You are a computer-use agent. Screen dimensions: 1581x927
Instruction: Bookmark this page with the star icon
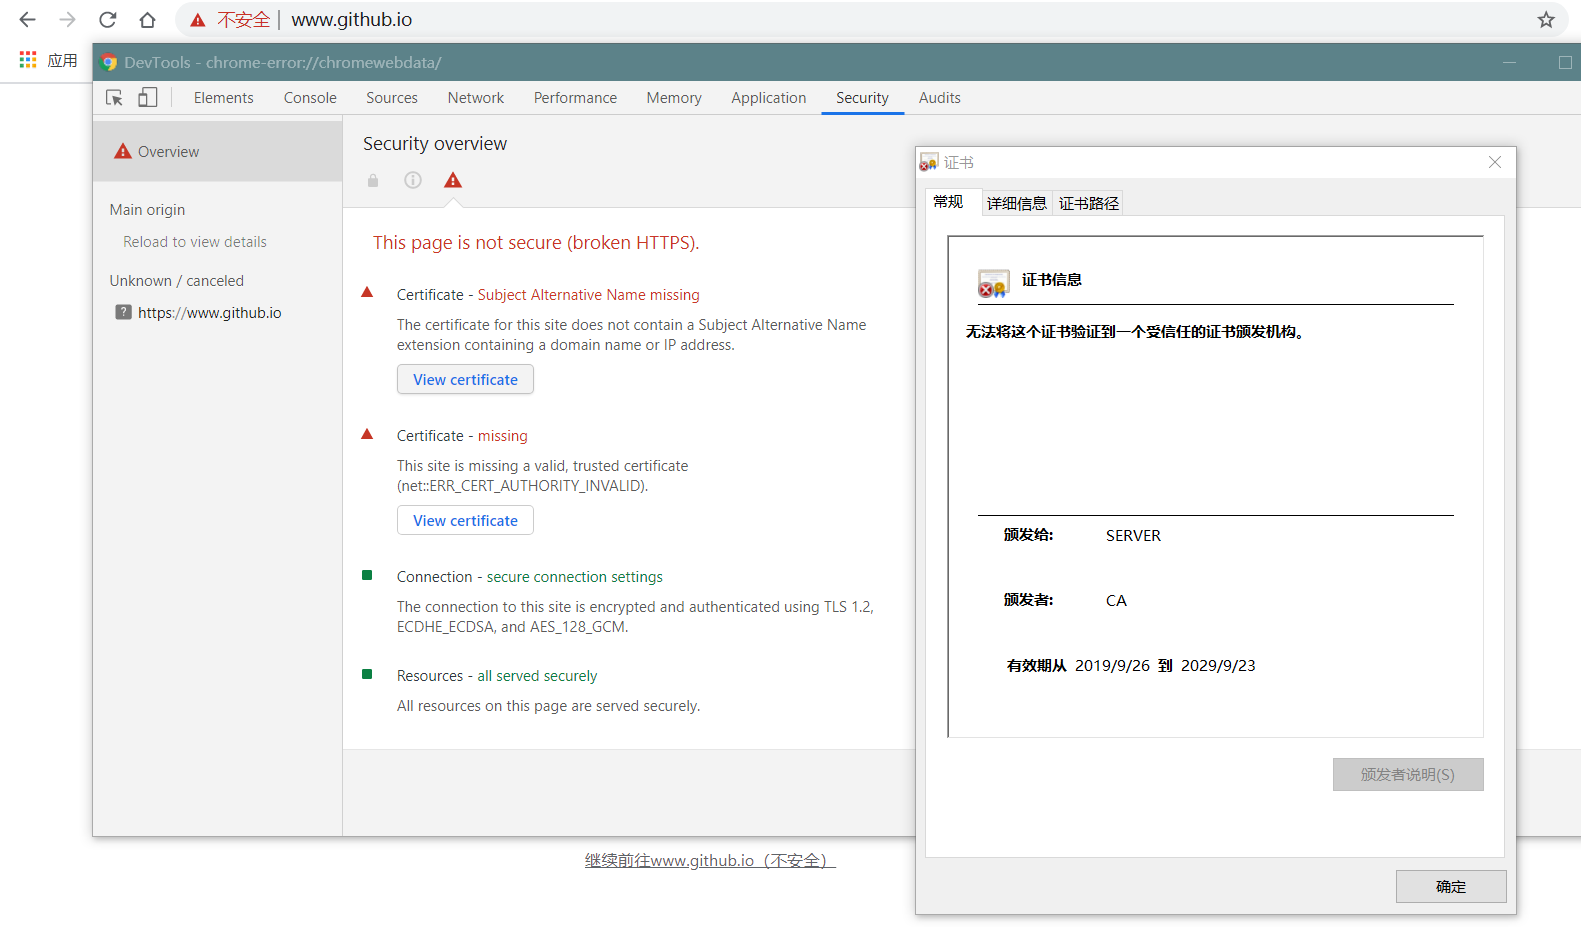click(x=1546, y=20)
